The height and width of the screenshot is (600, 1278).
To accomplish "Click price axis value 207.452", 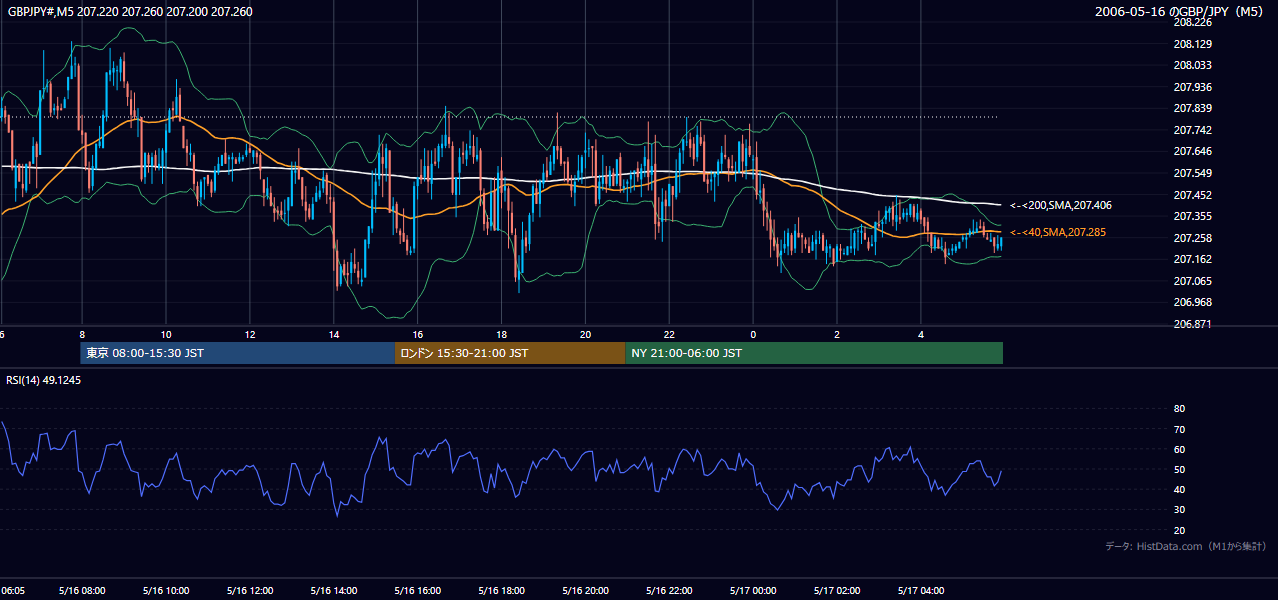I will [x=1192, y=195].
